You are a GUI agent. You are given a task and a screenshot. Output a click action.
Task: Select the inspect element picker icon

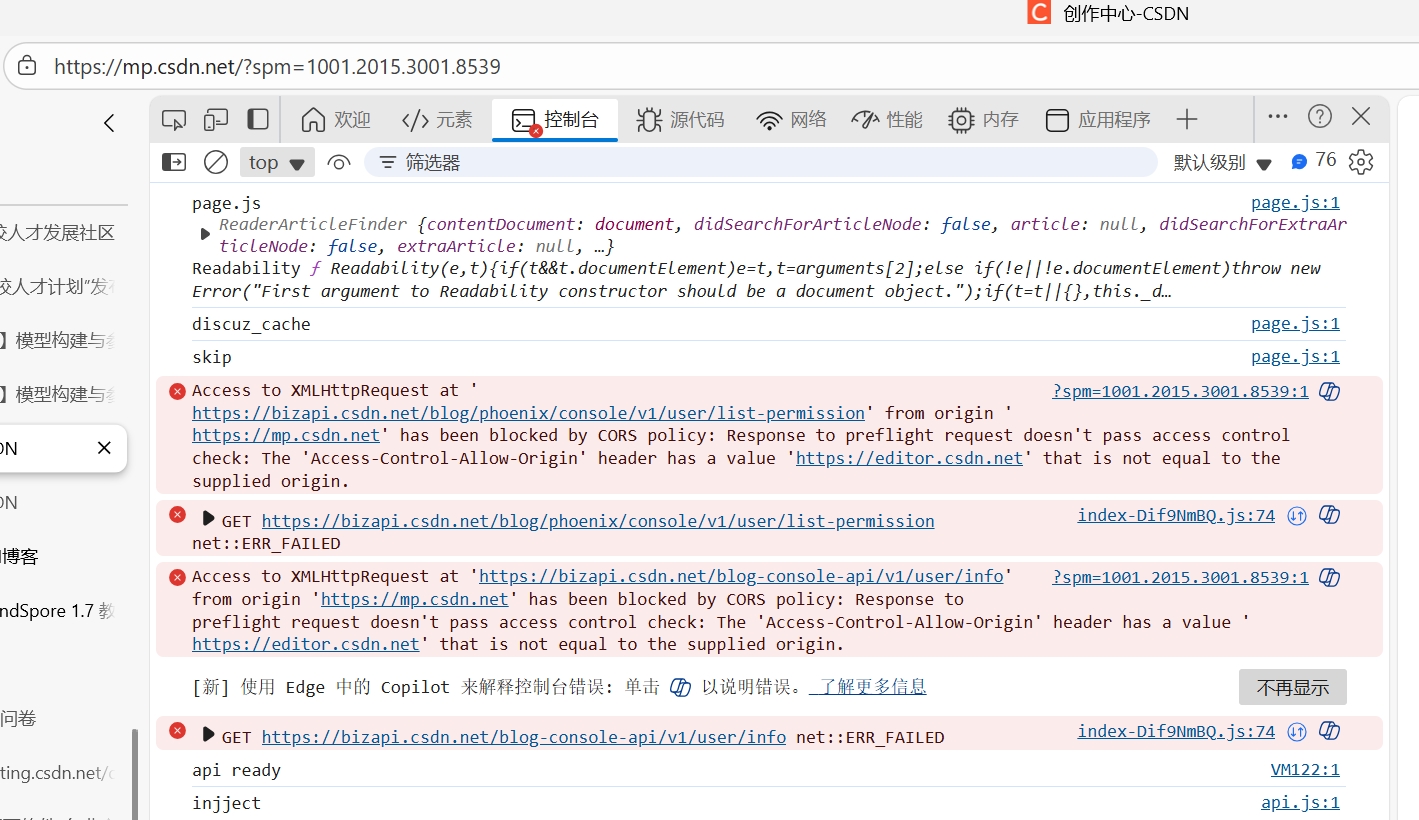point(174,120)
